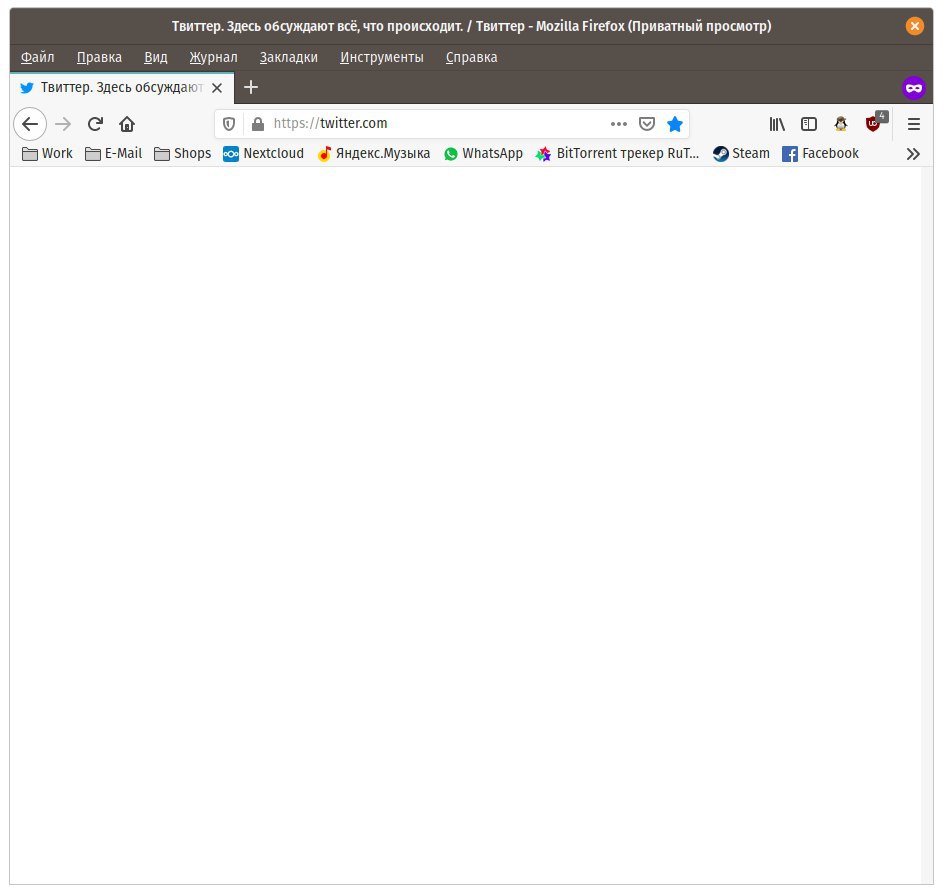
Task: Expand the Shops bookmarks folder
Action: click(182, 154)
